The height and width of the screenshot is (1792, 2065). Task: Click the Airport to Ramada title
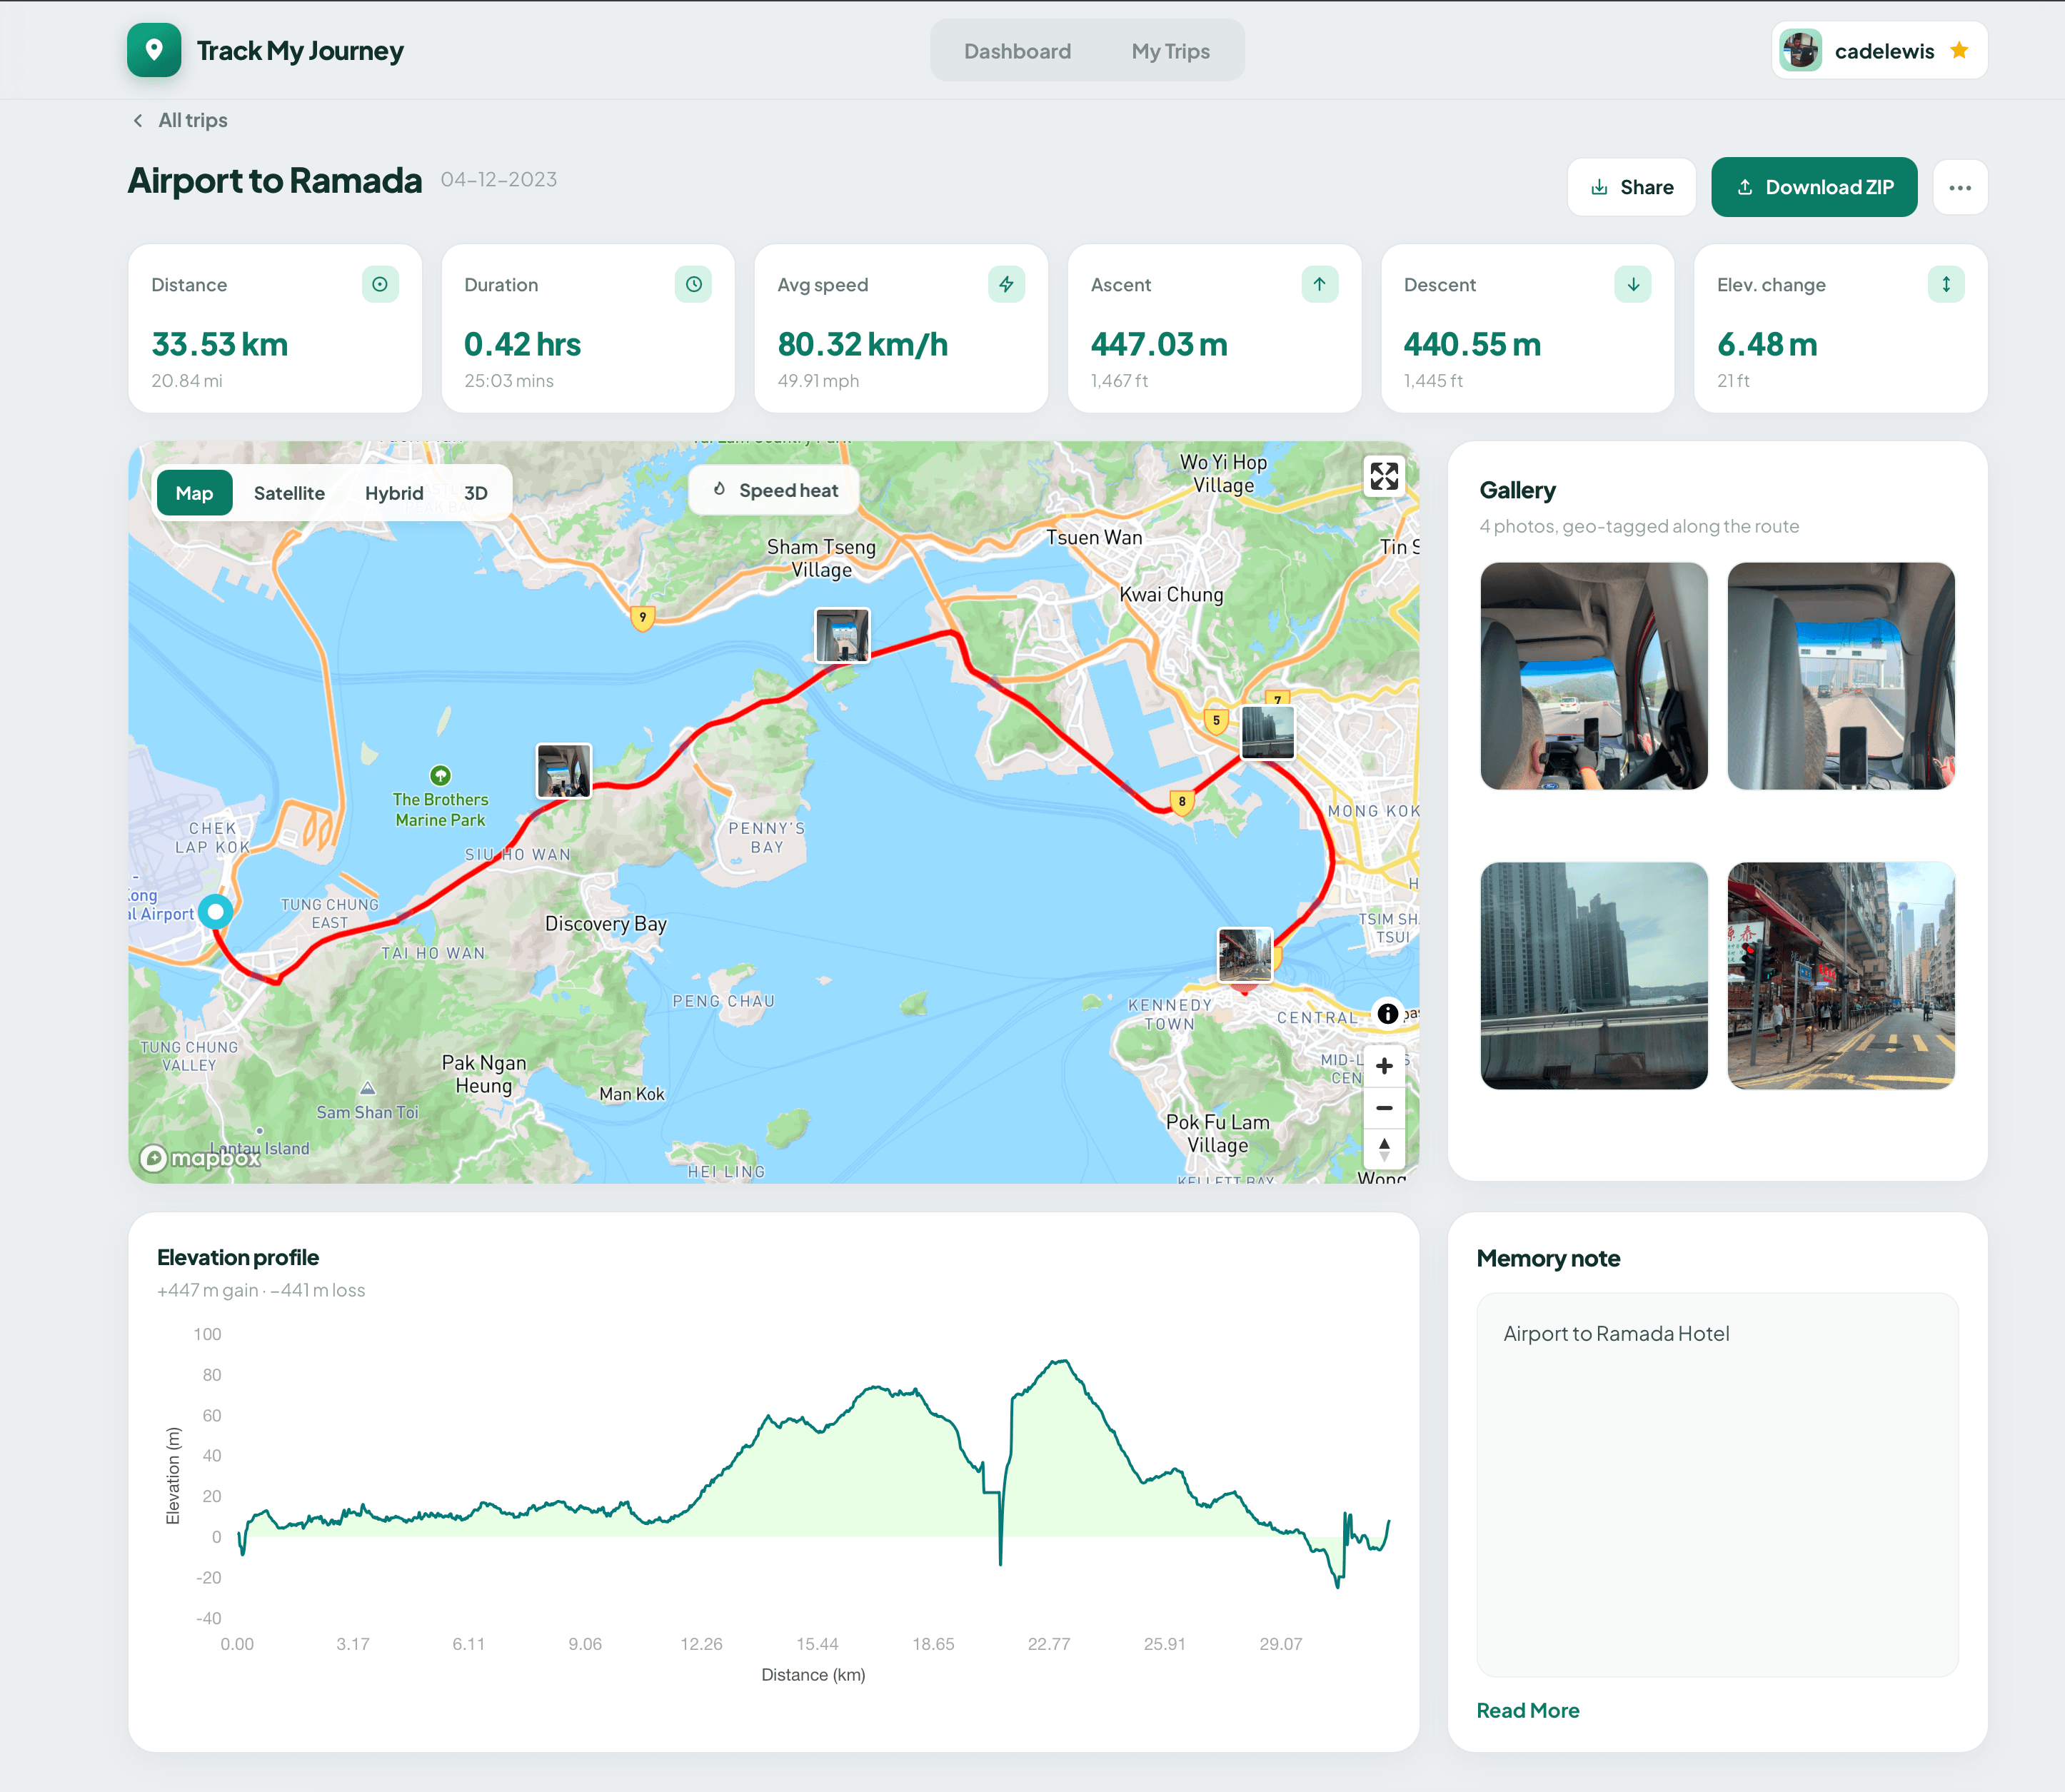point(275,180)
